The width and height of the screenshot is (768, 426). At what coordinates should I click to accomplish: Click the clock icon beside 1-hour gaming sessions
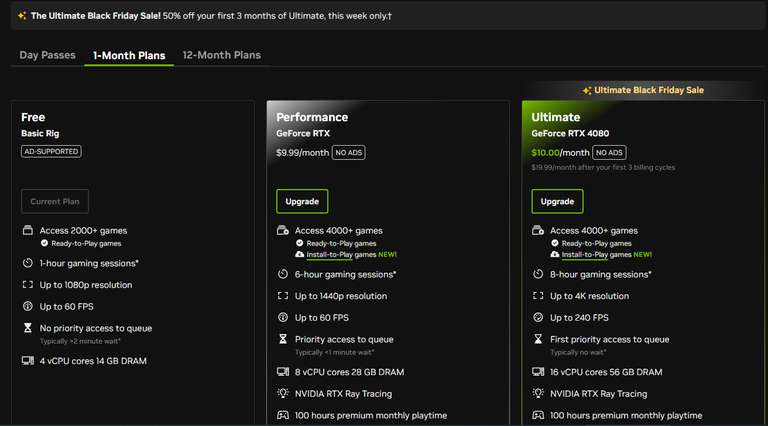[28, 263]
